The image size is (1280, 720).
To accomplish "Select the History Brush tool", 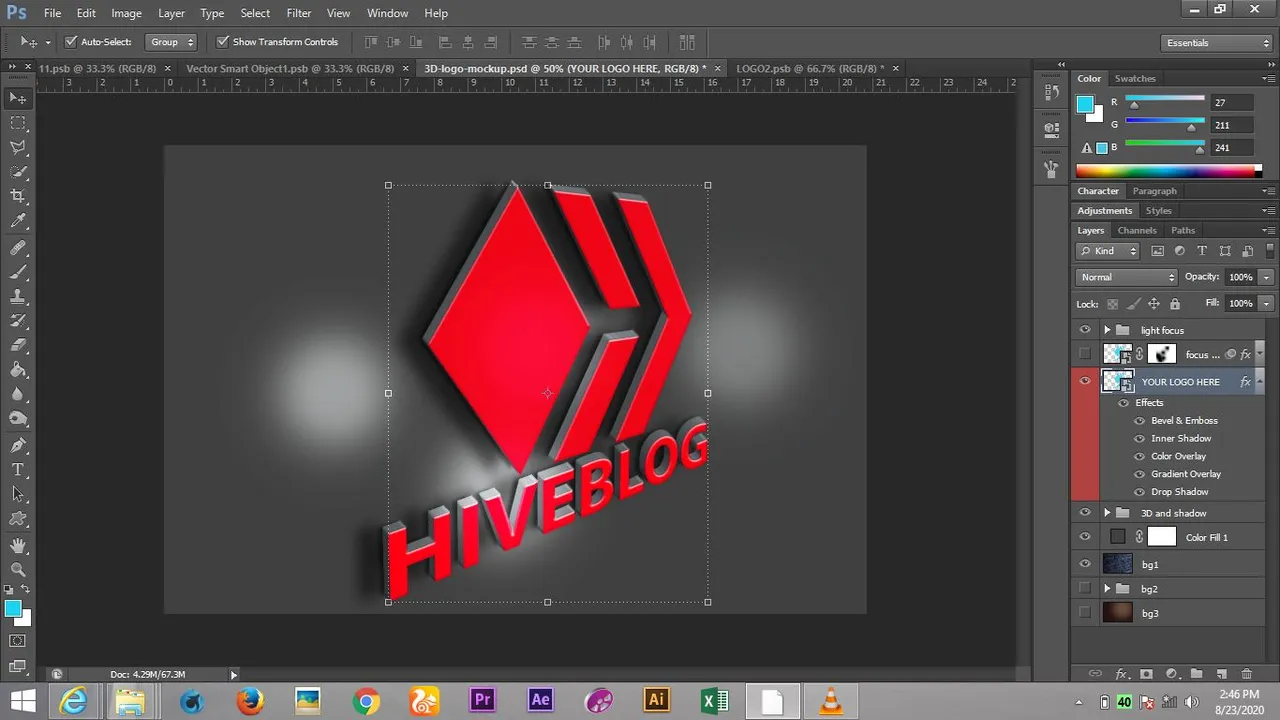I will (18, 321).
